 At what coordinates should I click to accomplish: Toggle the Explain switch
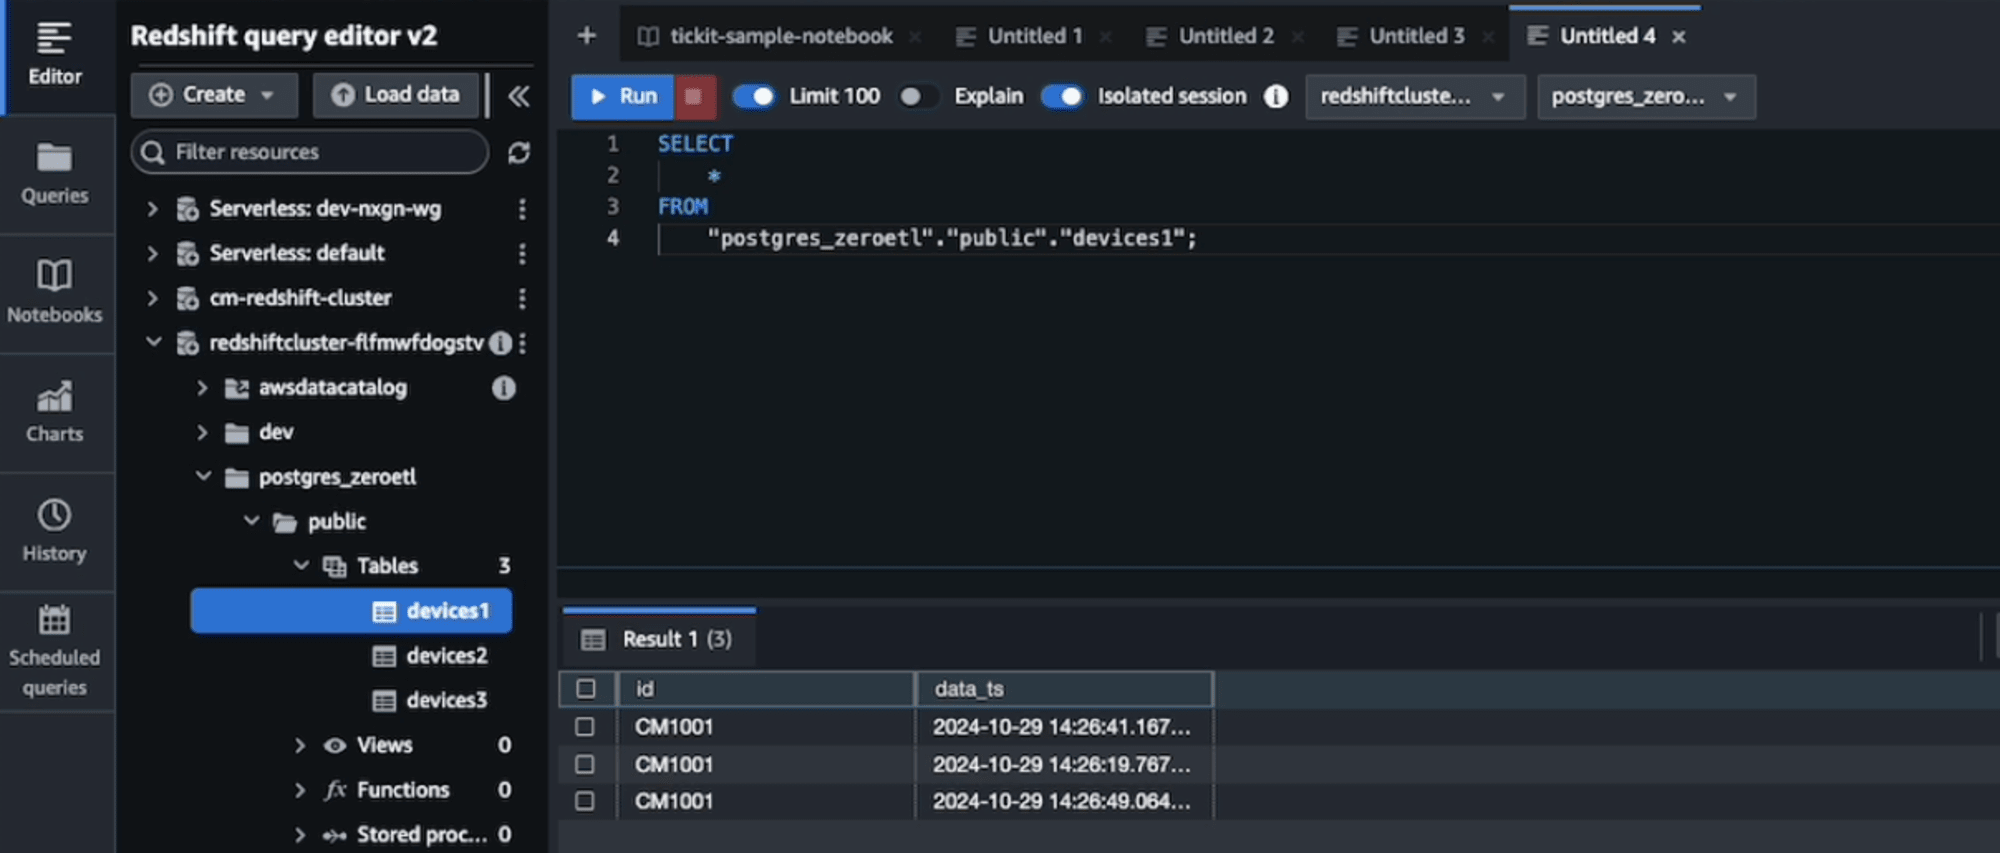918,96
